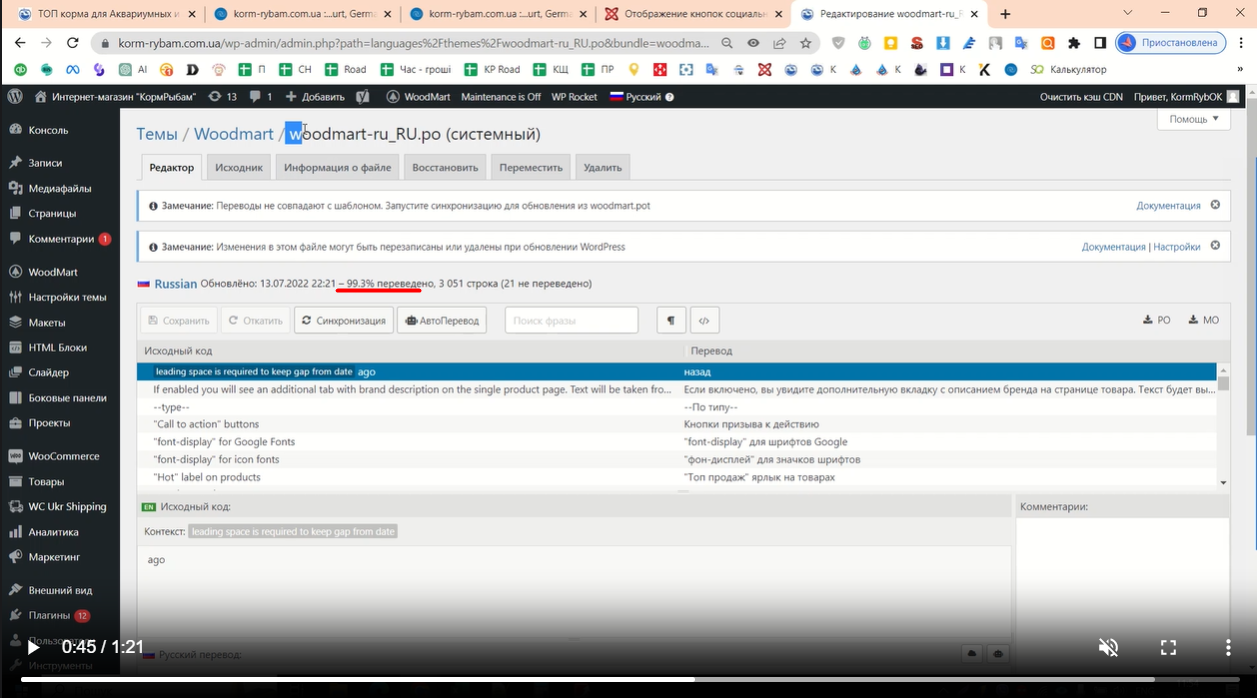Download the MO file
Screen dimensions: 1257x698
coord(1203,320)
